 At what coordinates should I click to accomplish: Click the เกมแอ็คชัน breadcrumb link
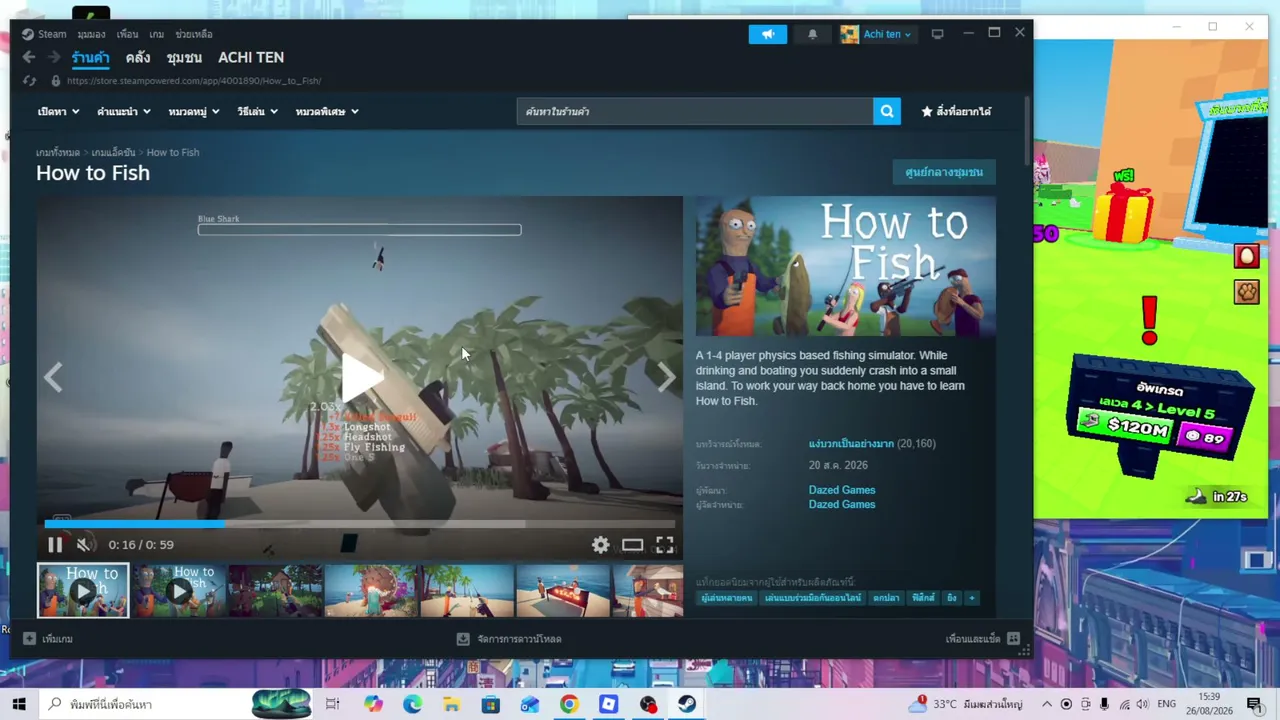tap(113, 152)
